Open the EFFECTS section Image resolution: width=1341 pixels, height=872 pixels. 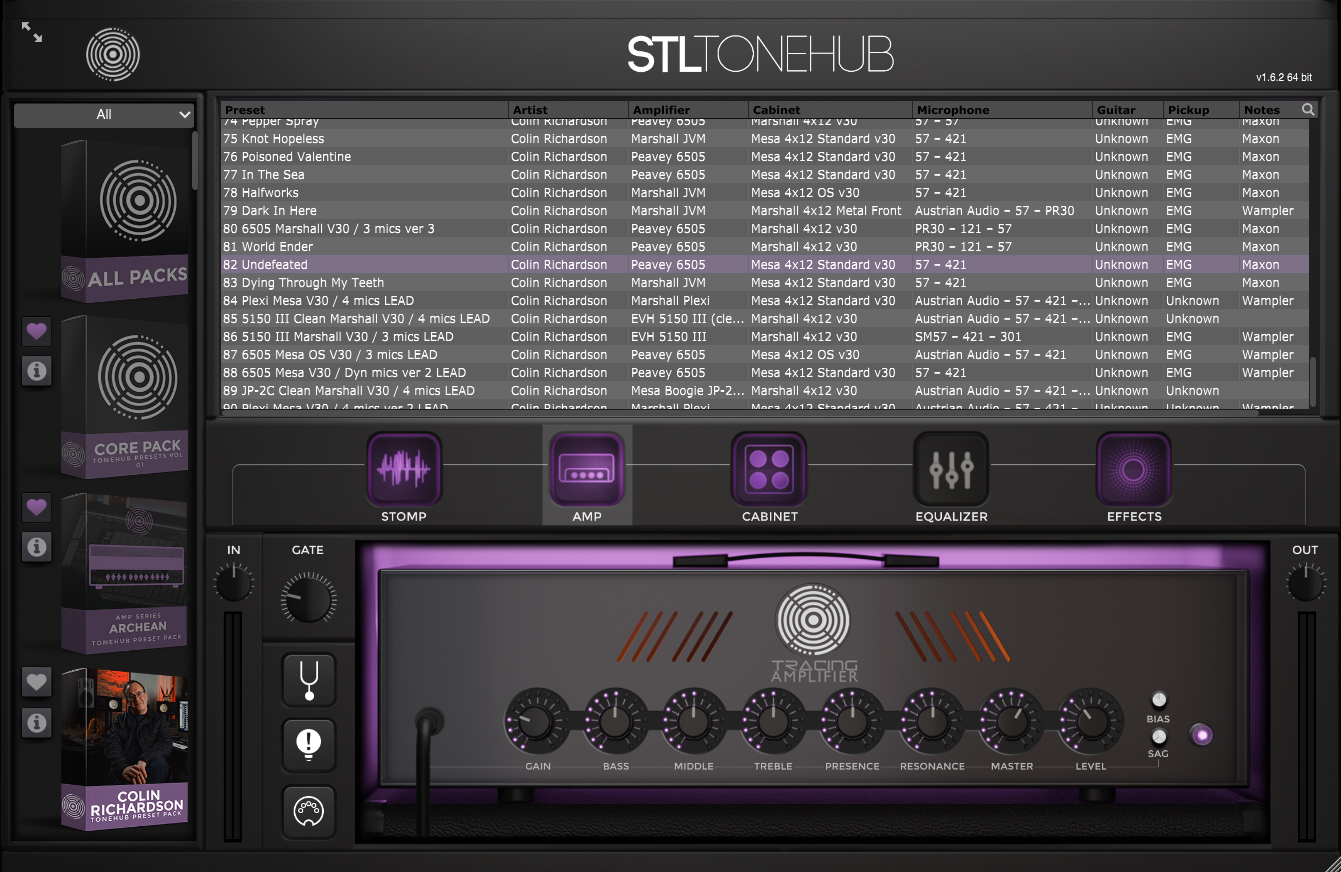coord(1133,469)
